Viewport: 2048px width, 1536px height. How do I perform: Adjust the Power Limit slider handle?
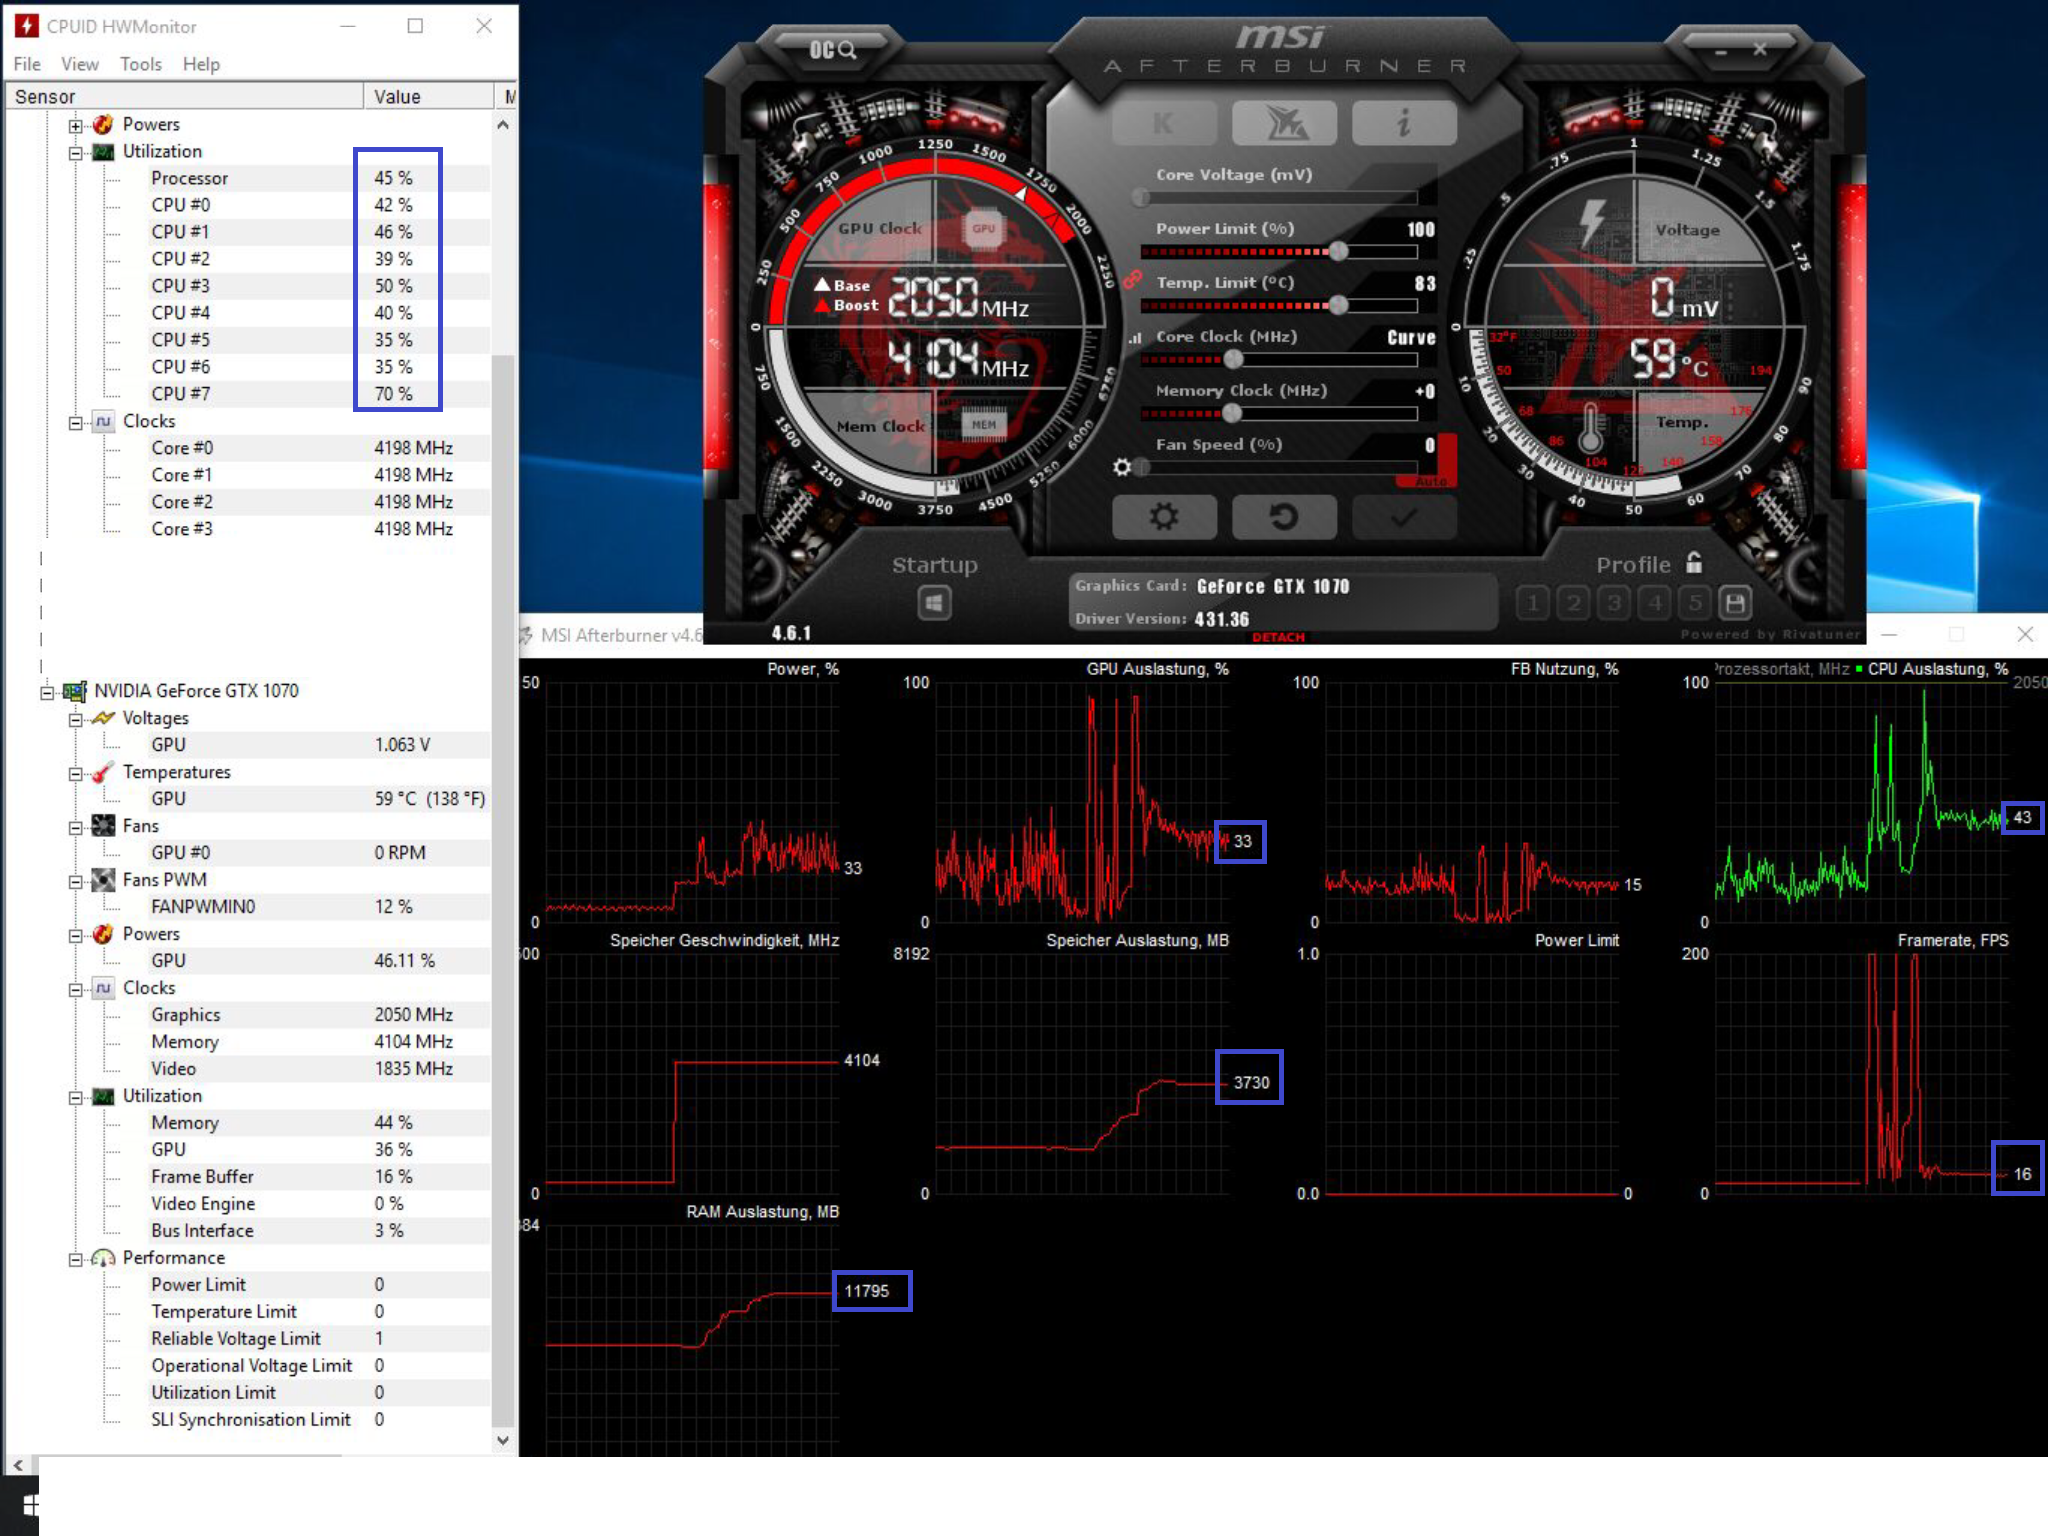point(1338,251)
